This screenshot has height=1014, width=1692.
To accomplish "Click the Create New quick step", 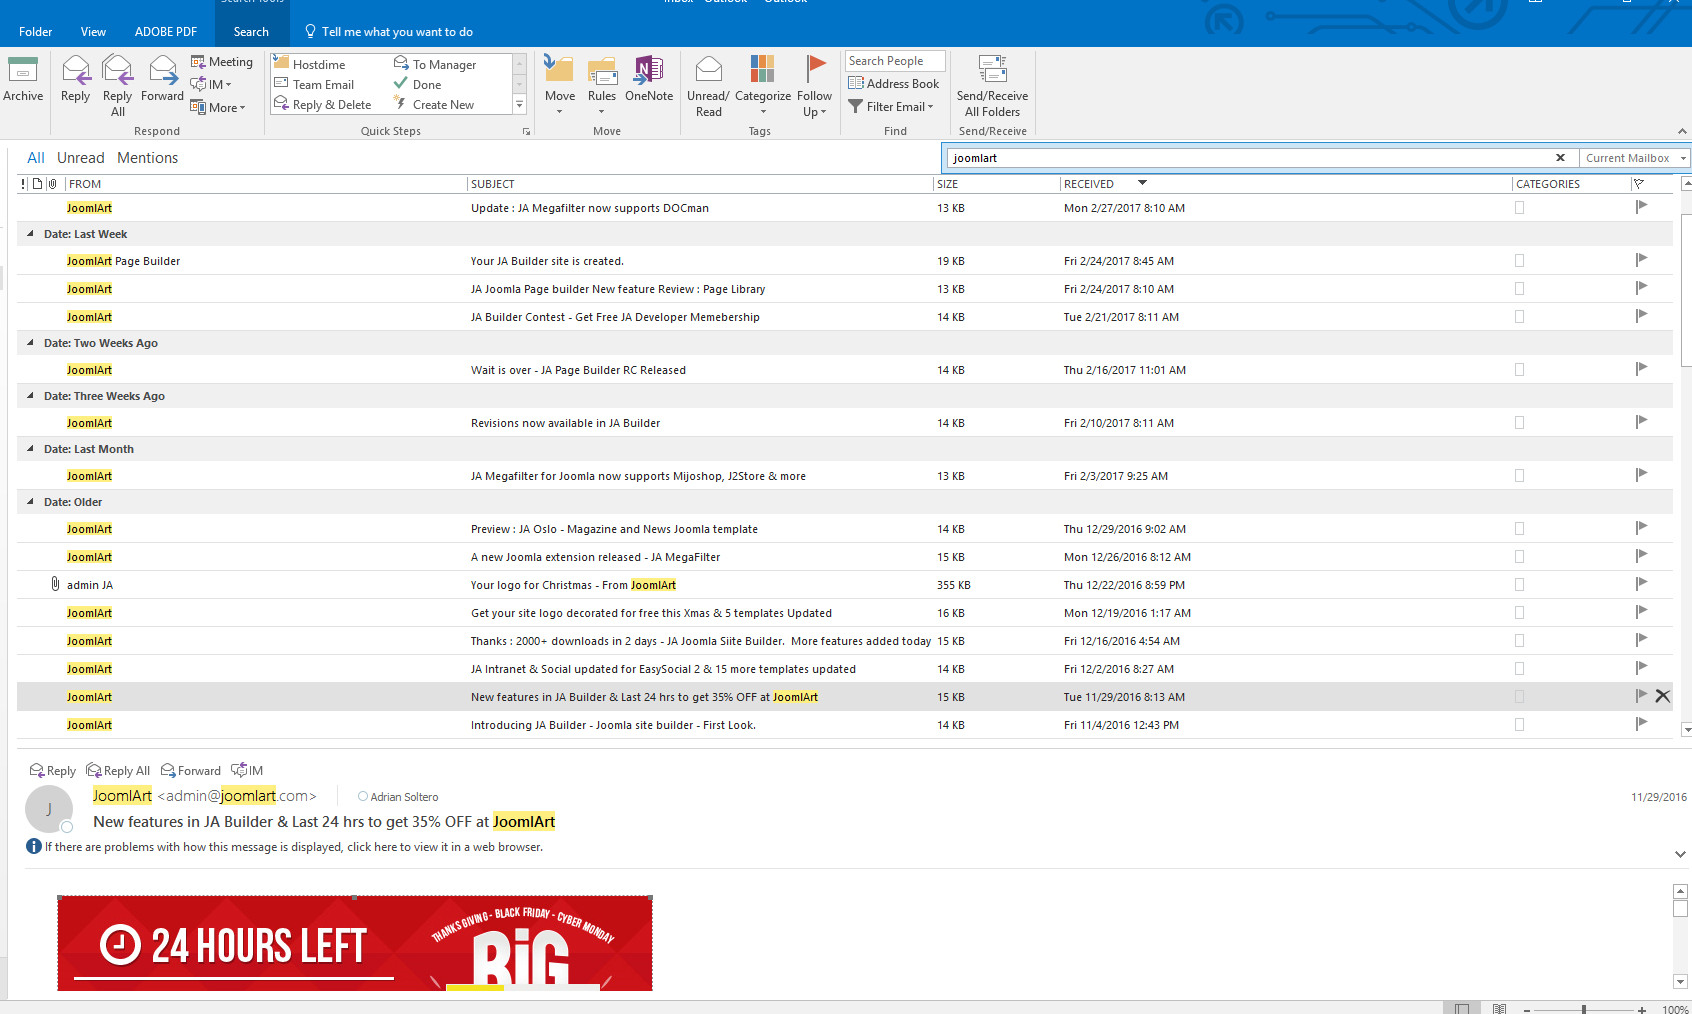I will (434, 104).
